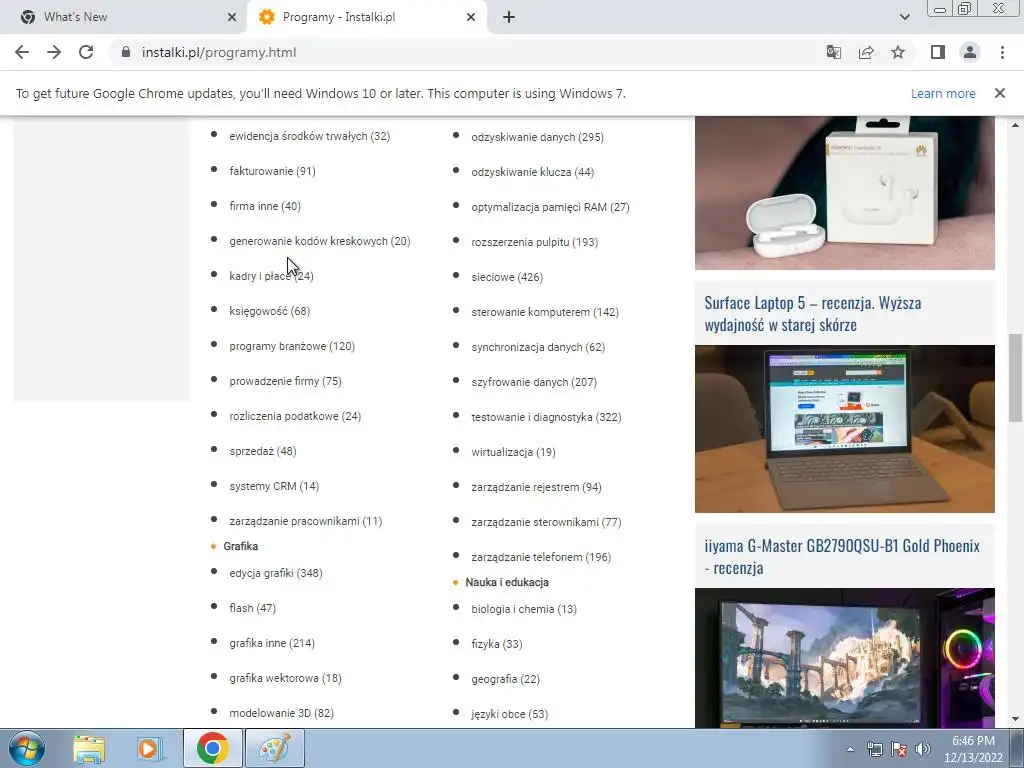Image resolution: width=1024 pixels, height=768 pixels.
Task: Open the Surface Laptop 5 photo thumbnail
Action: point(844,429)
